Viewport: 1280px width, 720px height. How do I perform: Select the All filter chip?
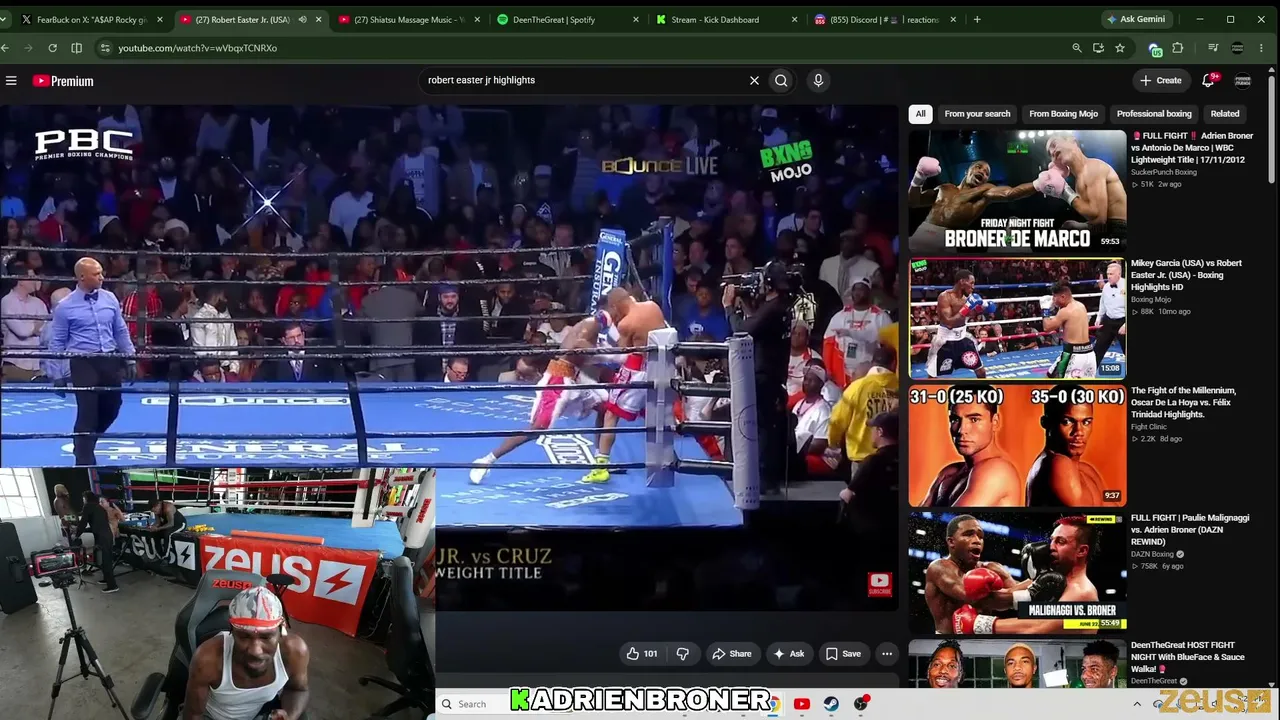coord(920,114)
